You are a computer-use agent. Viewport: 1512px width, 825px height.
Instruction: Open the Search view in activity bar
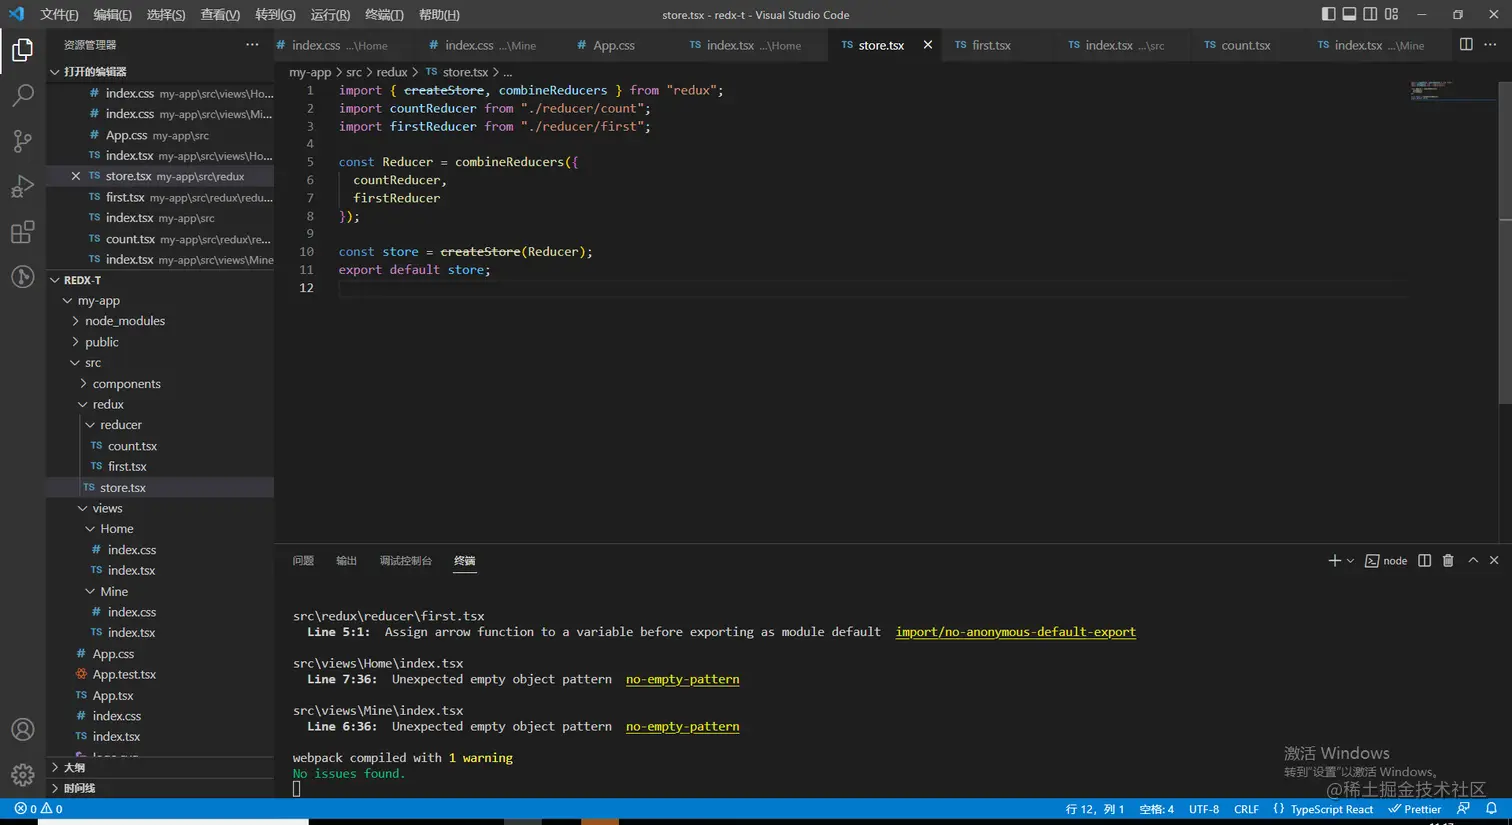coord(22,95)
